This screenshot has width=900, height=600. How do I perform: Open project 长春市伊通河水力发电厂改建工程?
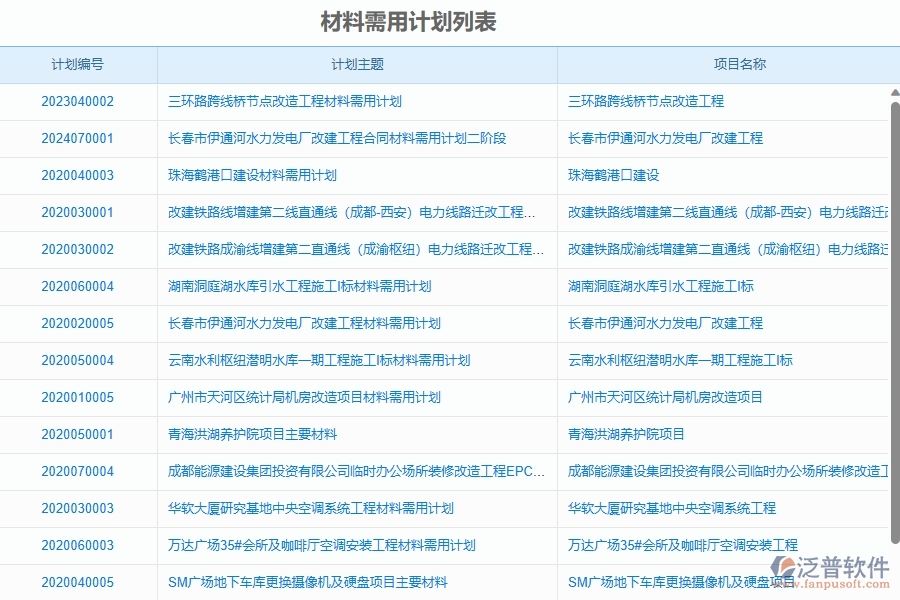coord(668,323)
